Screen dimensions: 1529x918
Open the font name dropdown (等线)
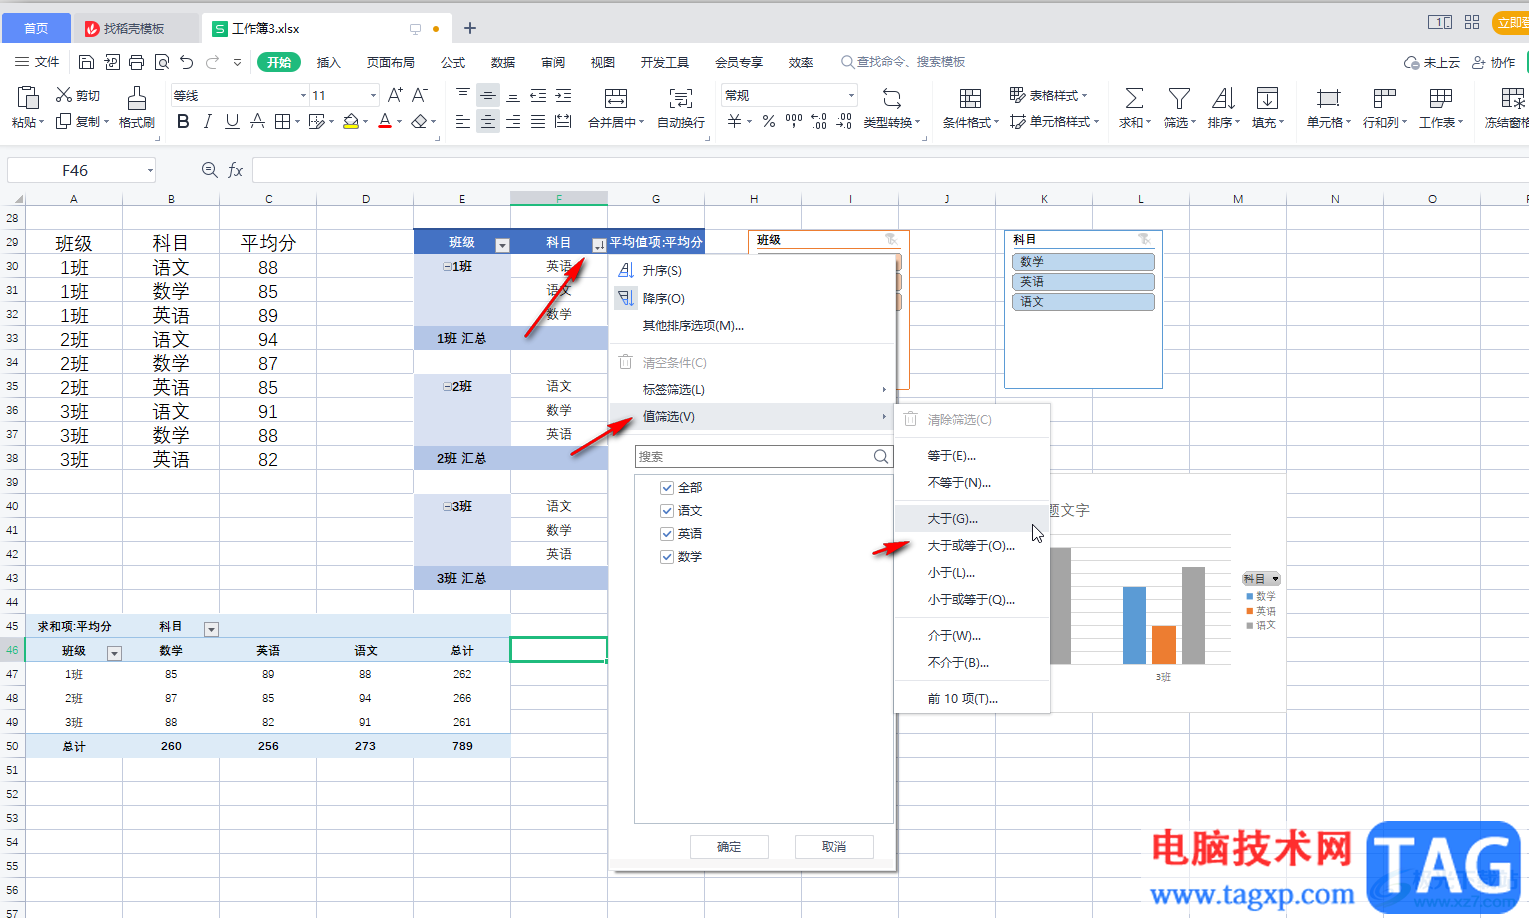click(x=303, y=95)
